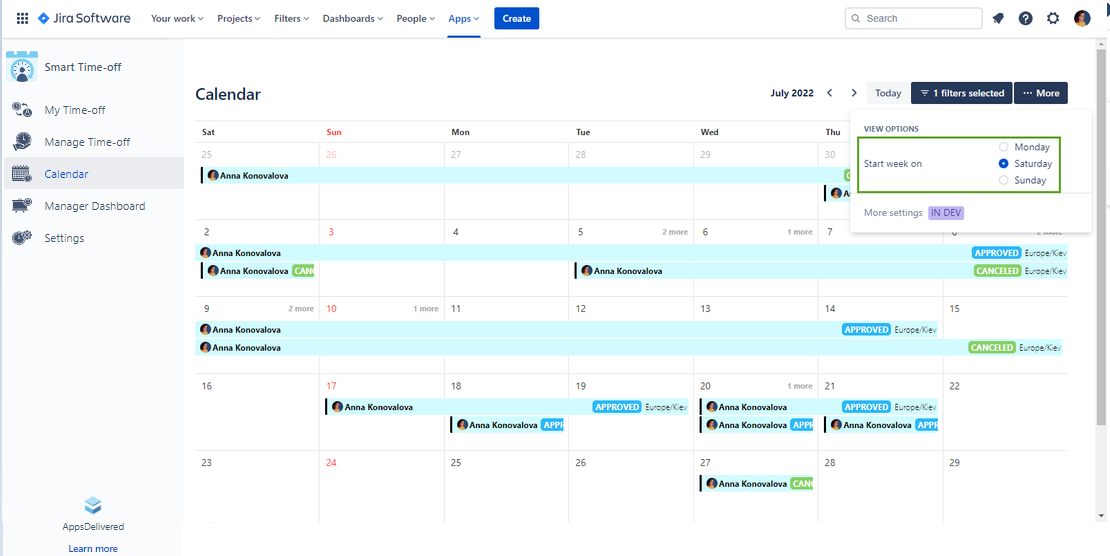Screen dimensions: 1110x556
Task: Click the user profile avatar
Action: (x=1082, y=18)
